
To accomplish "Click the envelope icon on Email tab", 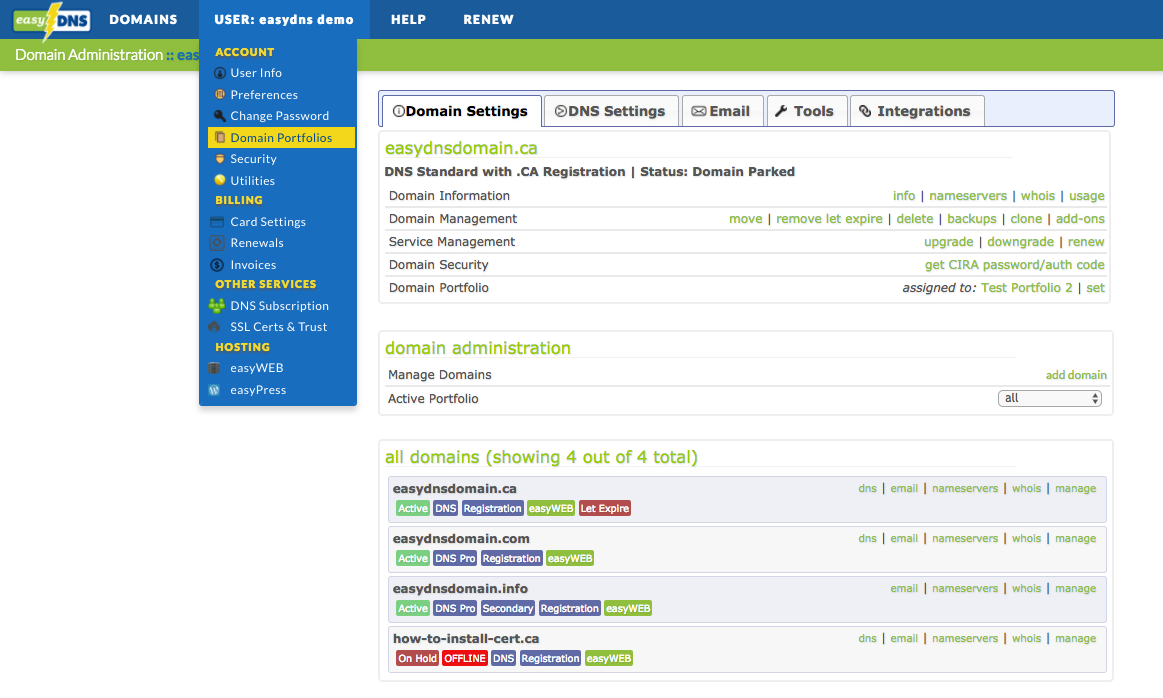I will coord(699,111).
